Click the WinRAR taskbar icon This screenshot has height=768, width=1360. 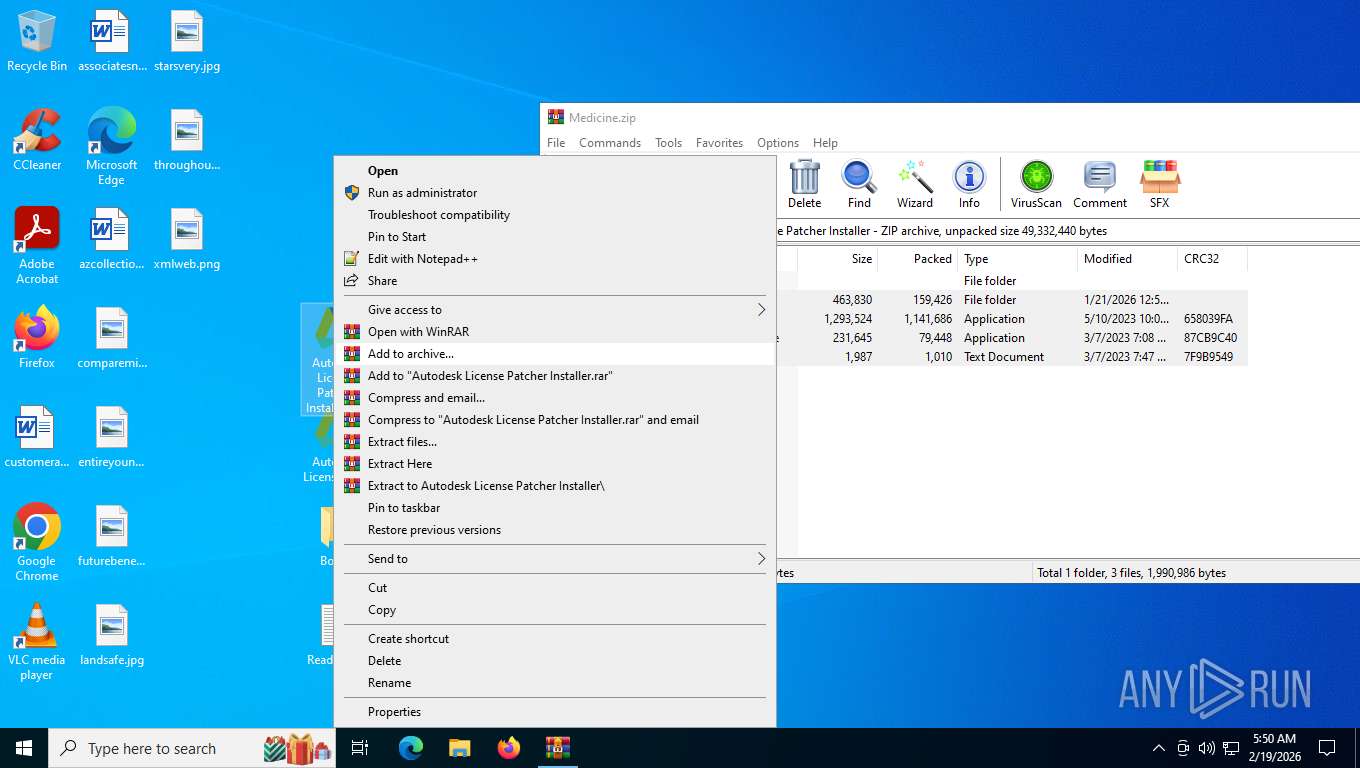pyautogui.click(x=558, y=748)
